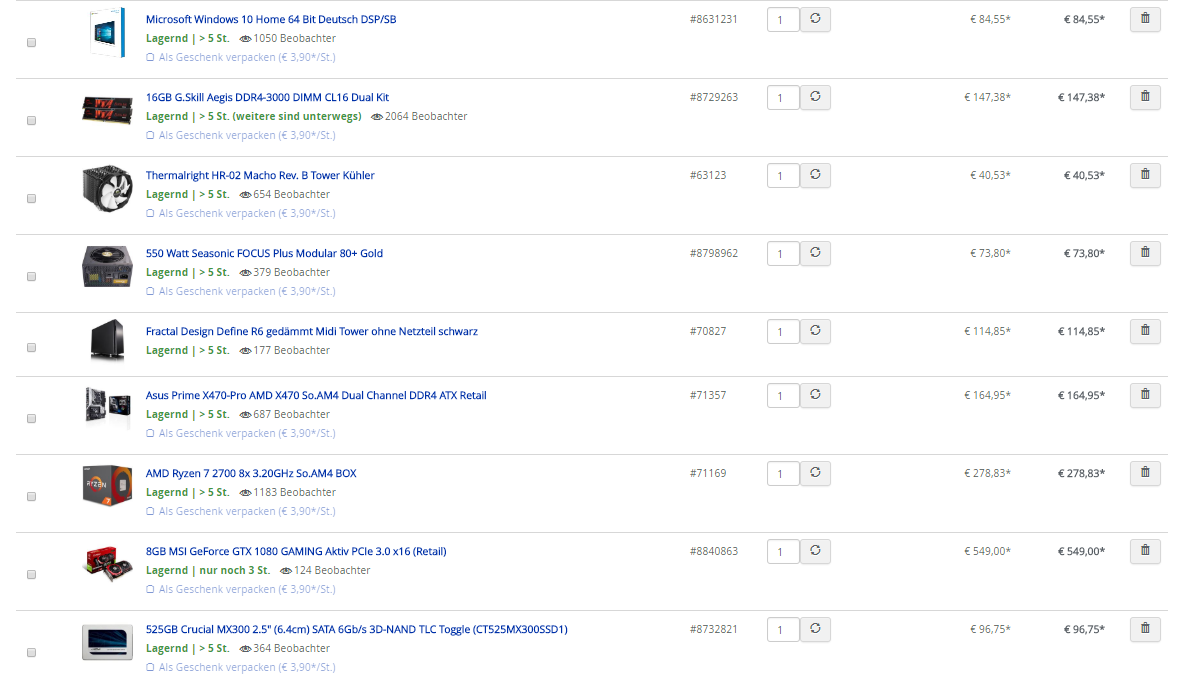1197x688 pixels.
Task: Refresh quantity for Thermalright Macho cooler
Action: coord(815,175)
